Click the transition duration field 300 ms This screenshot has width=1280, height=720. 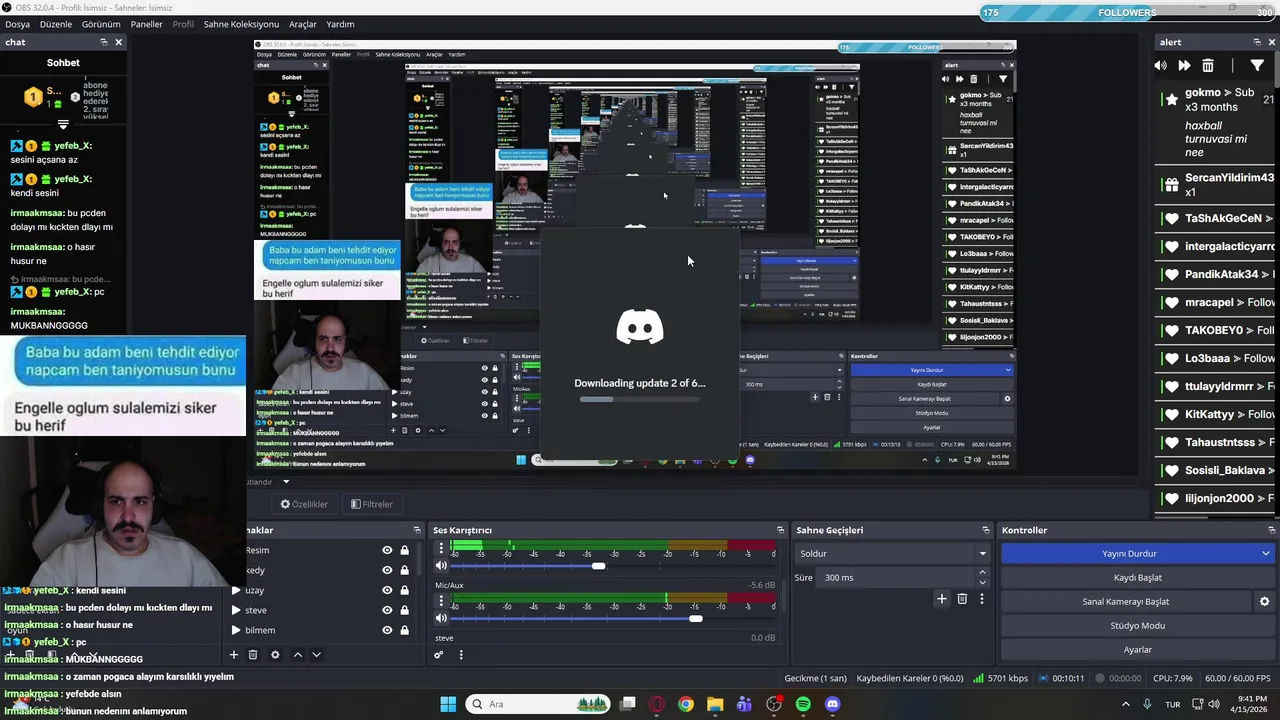896,577
